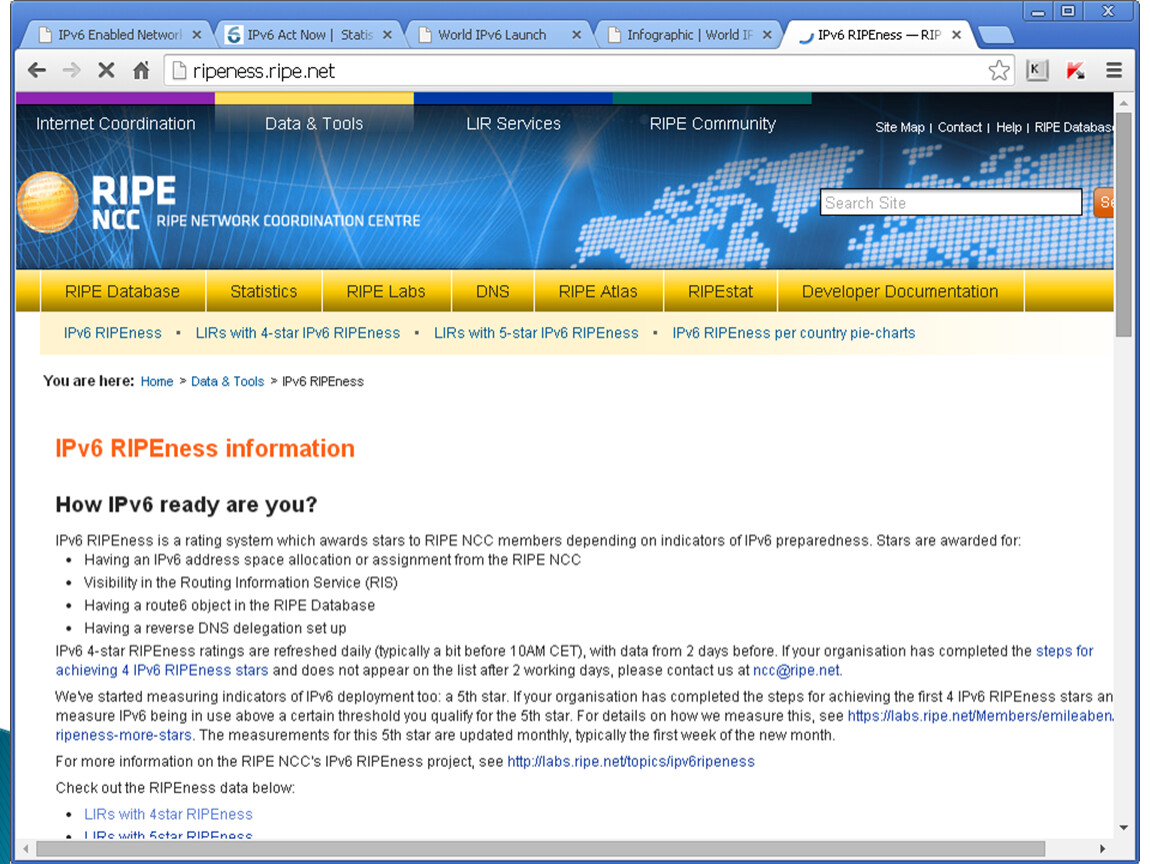Open the Statistics menu item
This screenshot has width=1150, height=864.
coord(264,292)
